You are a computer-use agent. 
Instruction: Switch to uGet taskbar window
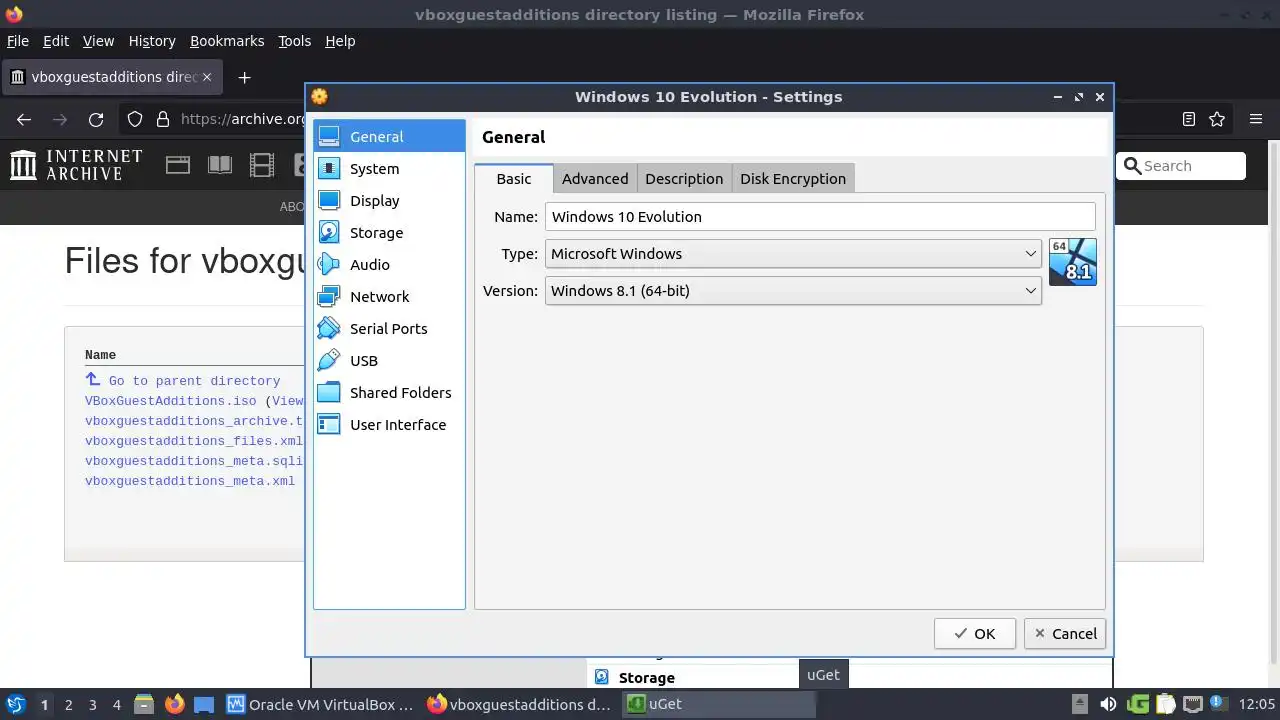[719, 704]
